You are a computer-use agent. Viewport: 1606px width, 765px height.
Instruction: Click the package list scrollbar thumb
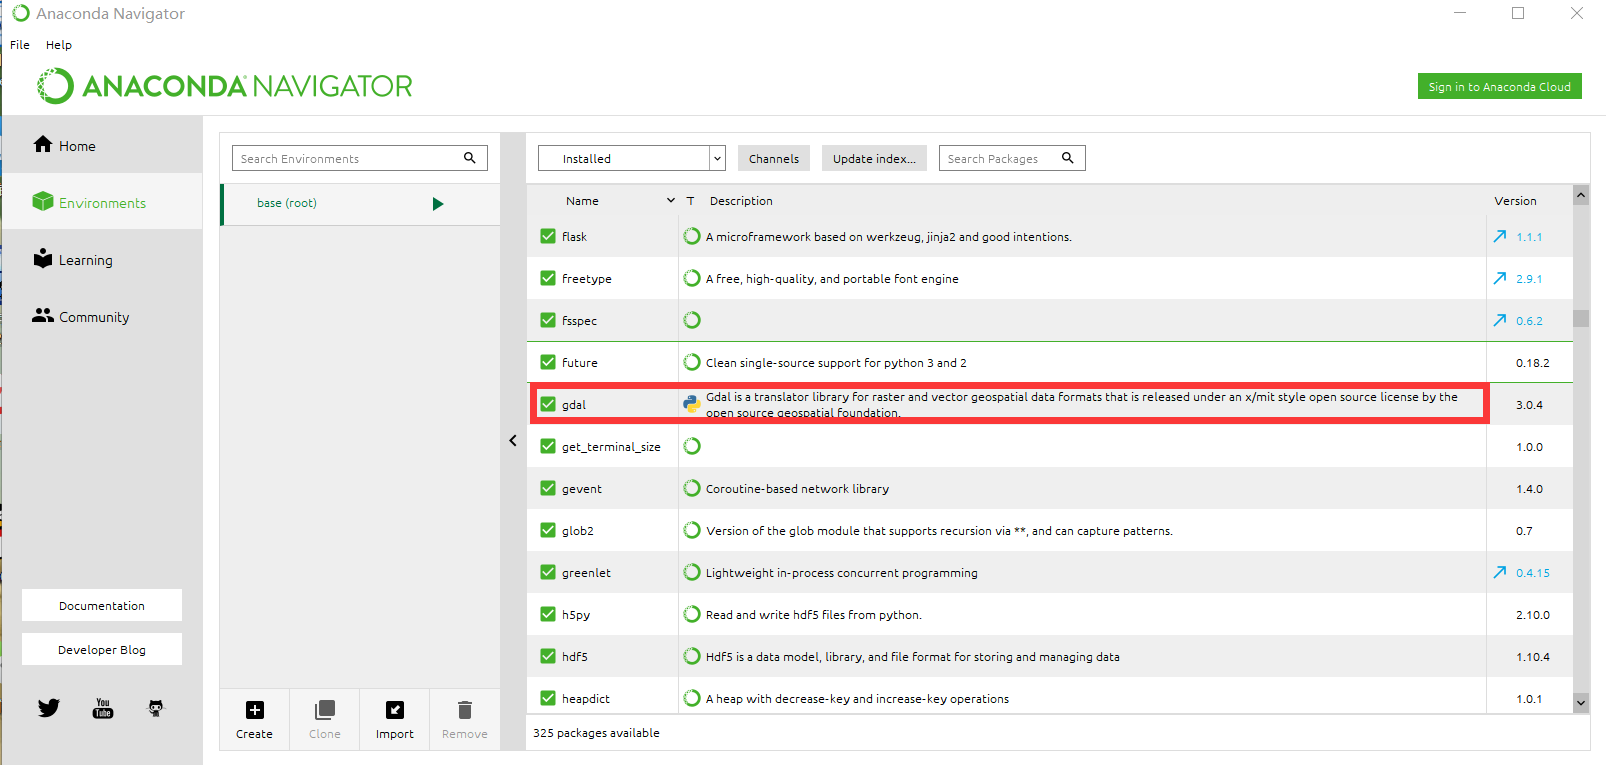click(x=1581, y=319)
